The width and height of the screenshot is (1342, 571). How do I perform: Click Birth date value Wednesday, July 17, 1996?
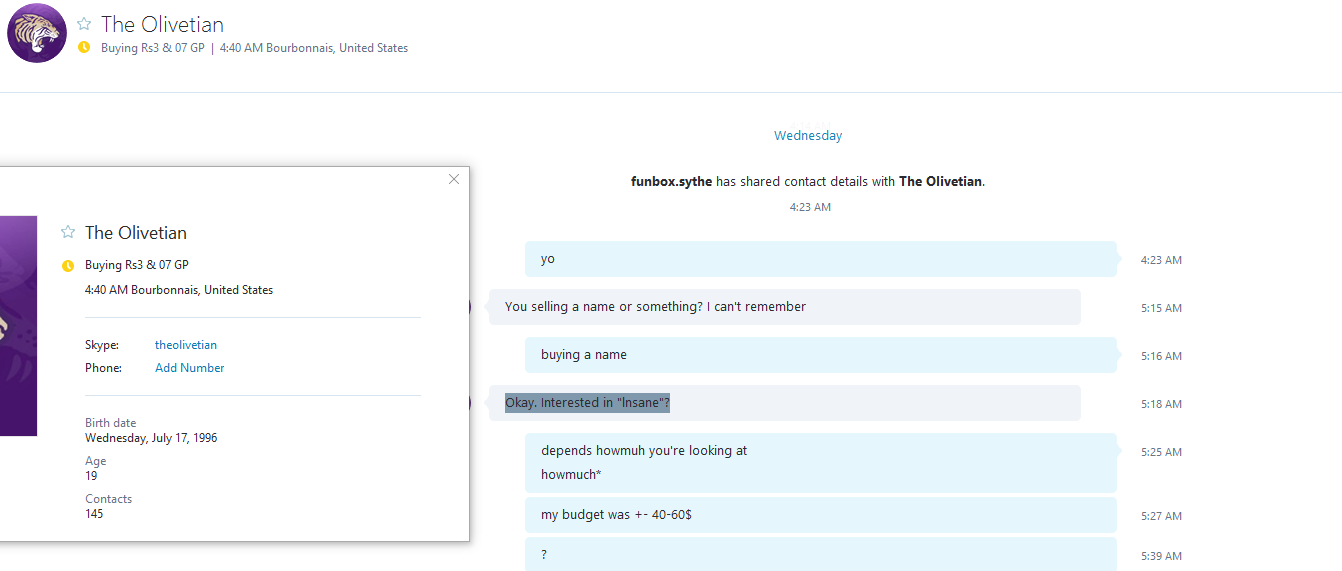pyautogui.click(x=151, y=438)
